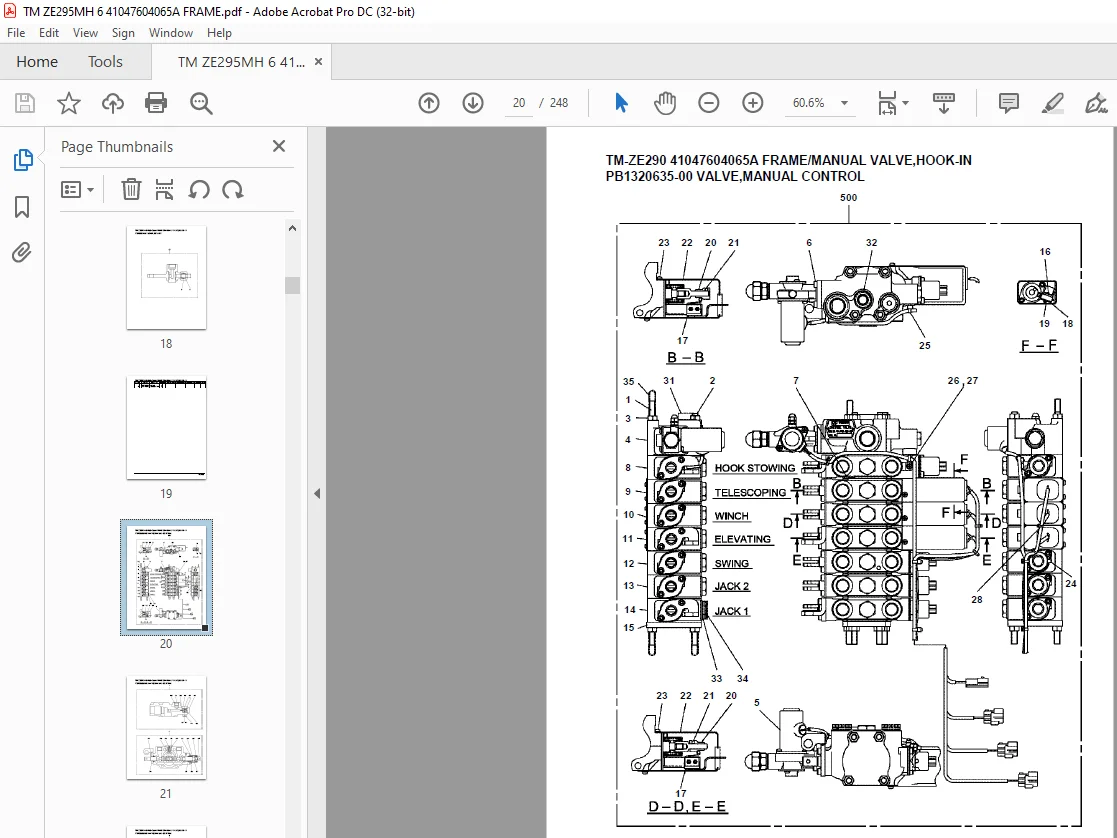1117x838 pixels.
Task: Click part number "500" above diagram
Action: (x=848, y=198)
